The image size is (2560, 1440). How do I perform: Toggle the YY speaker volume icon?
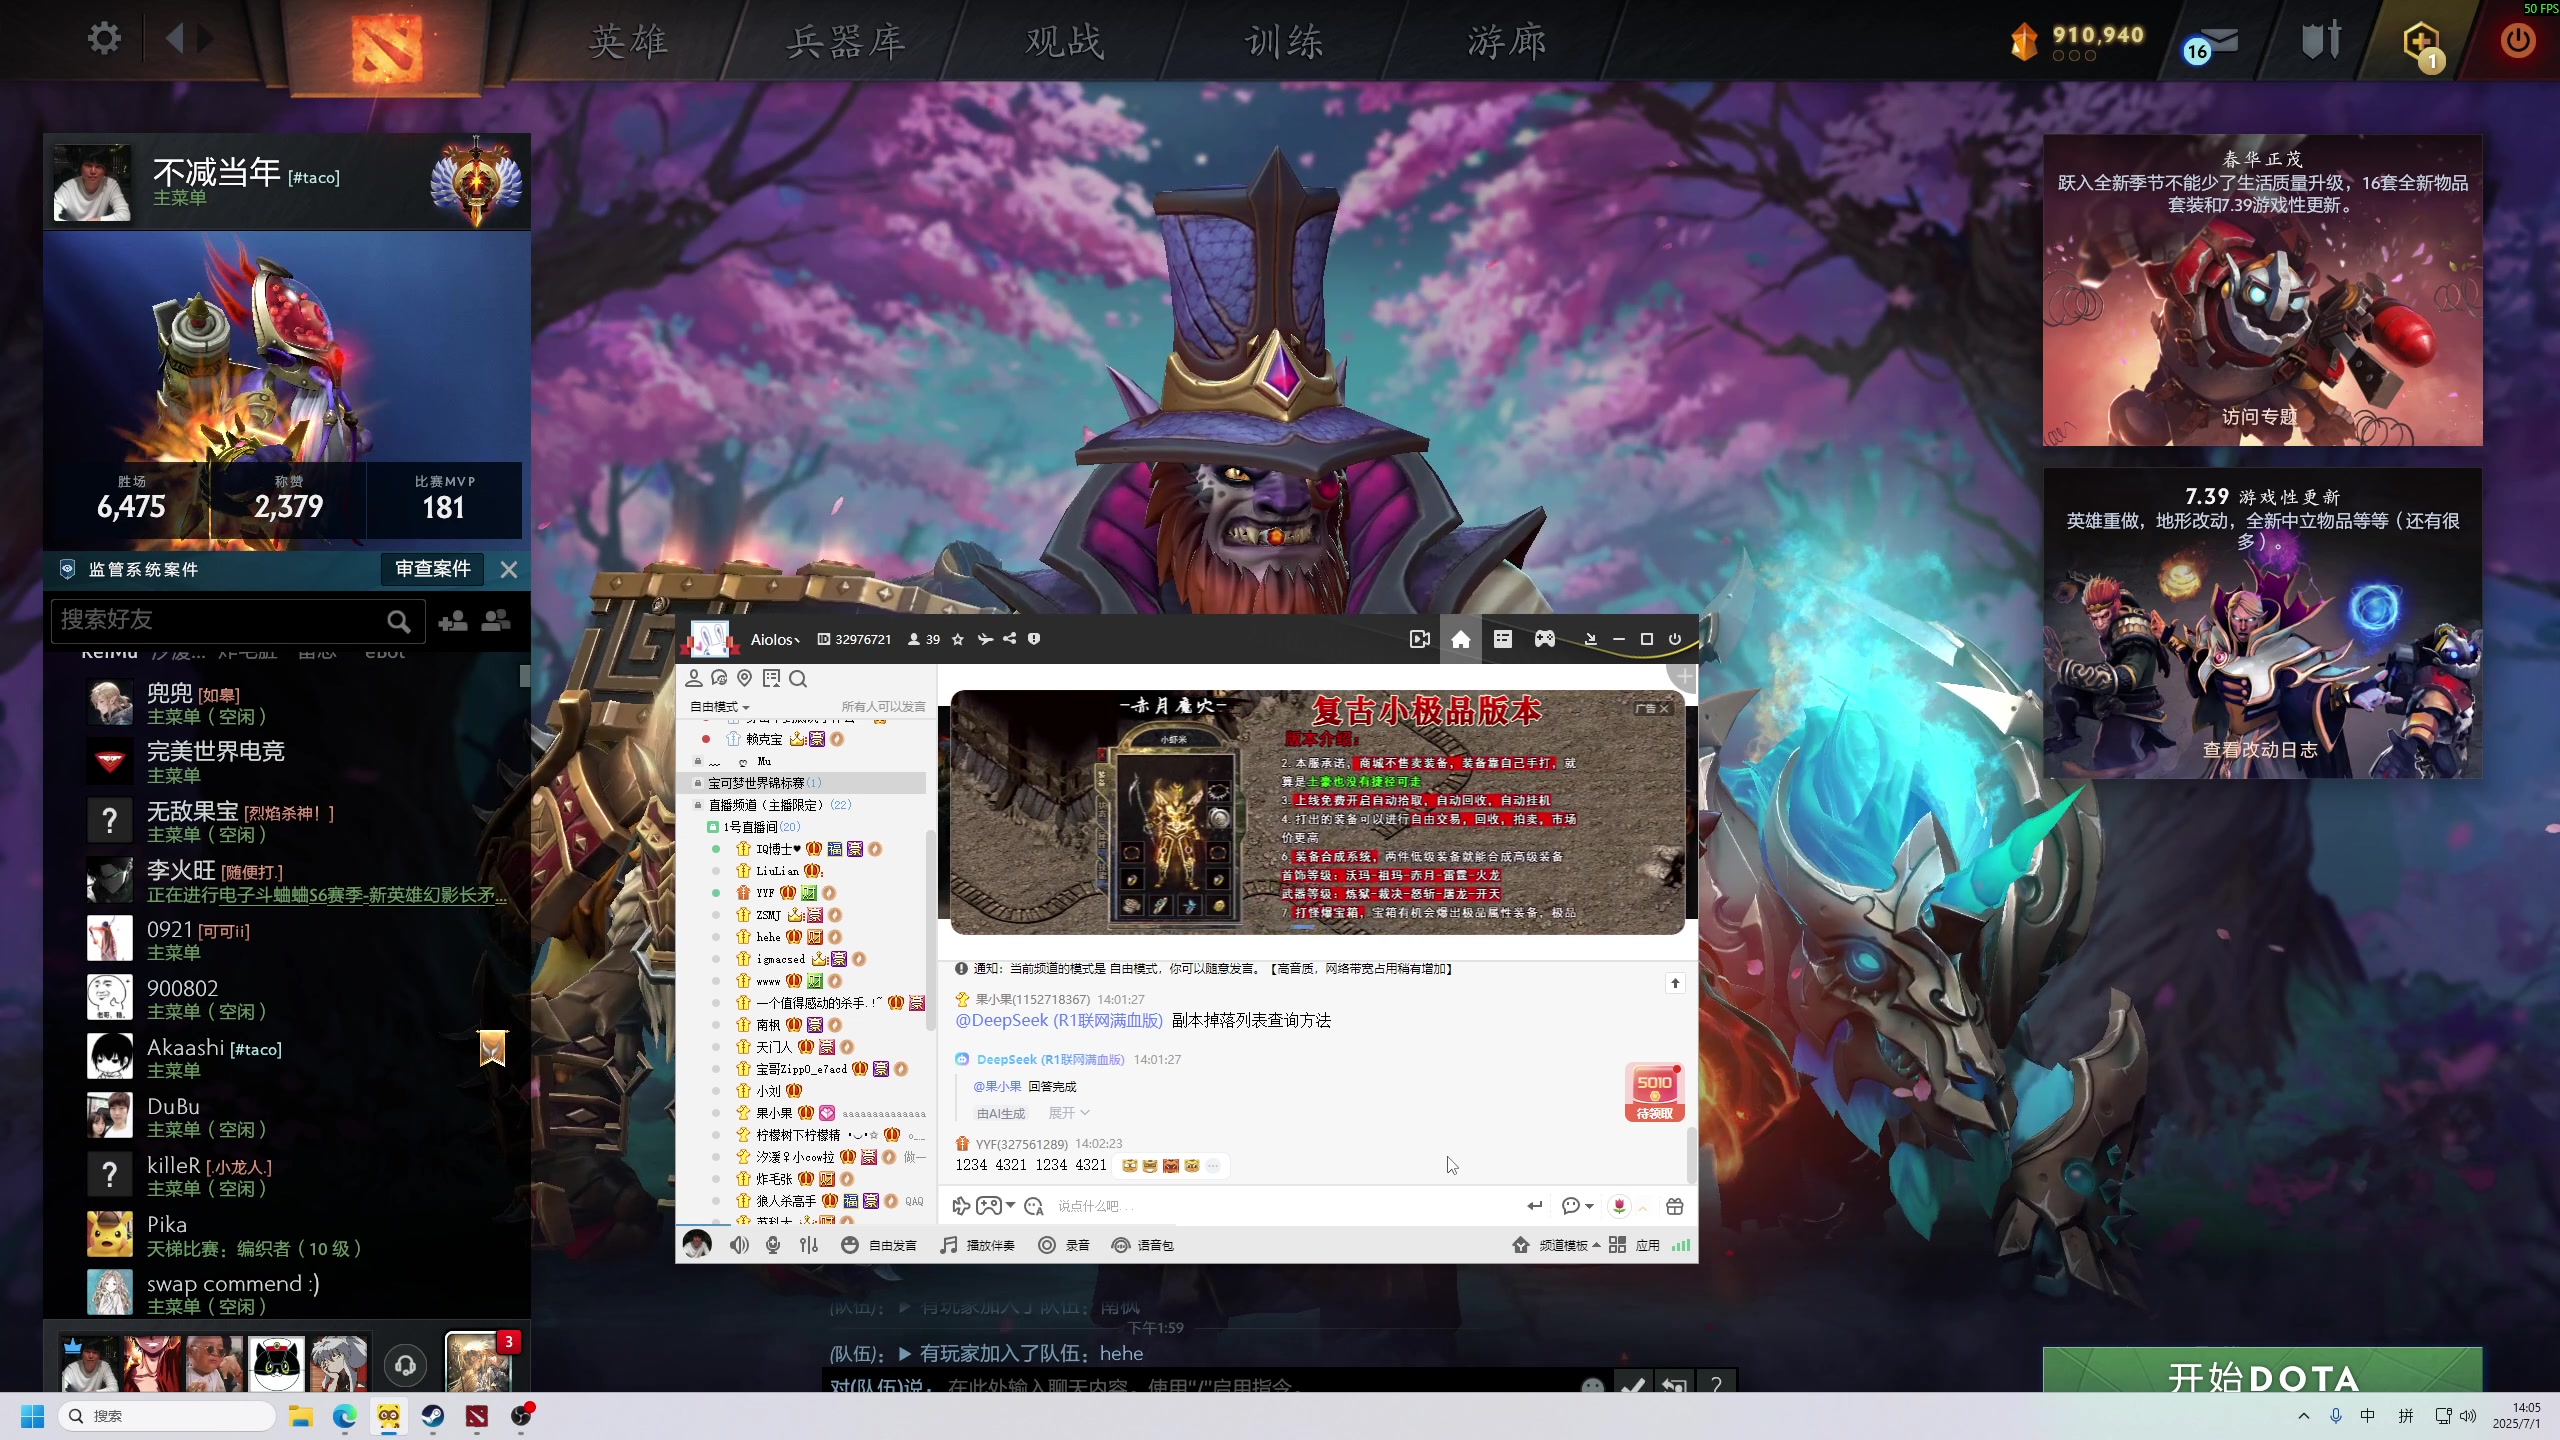739,1245
